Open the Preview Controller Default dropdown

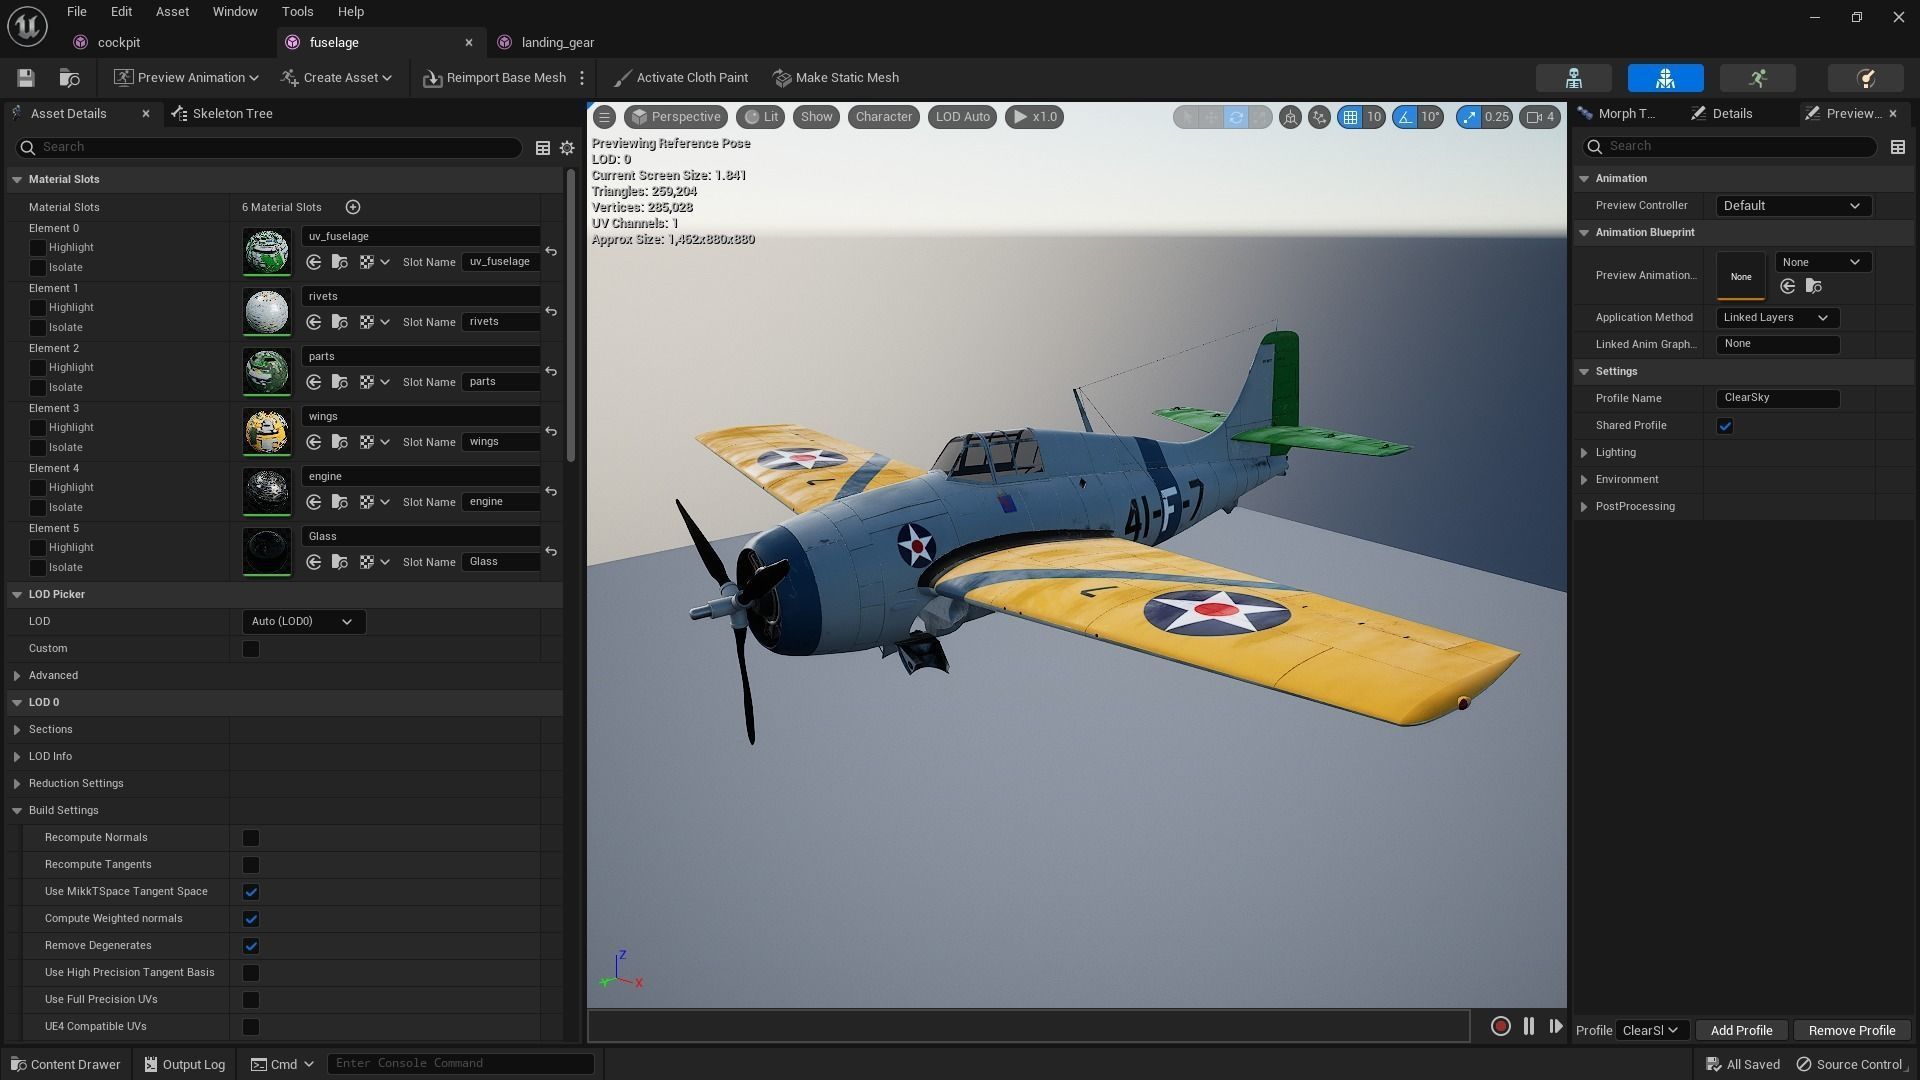(x=1792, y=206)
